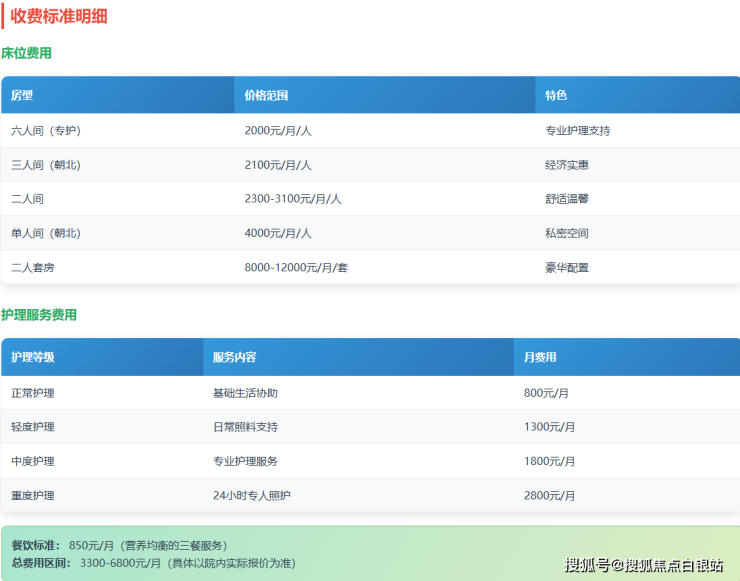Click the 特色 column header
This screenshot has height=581, width=740.
556,95
